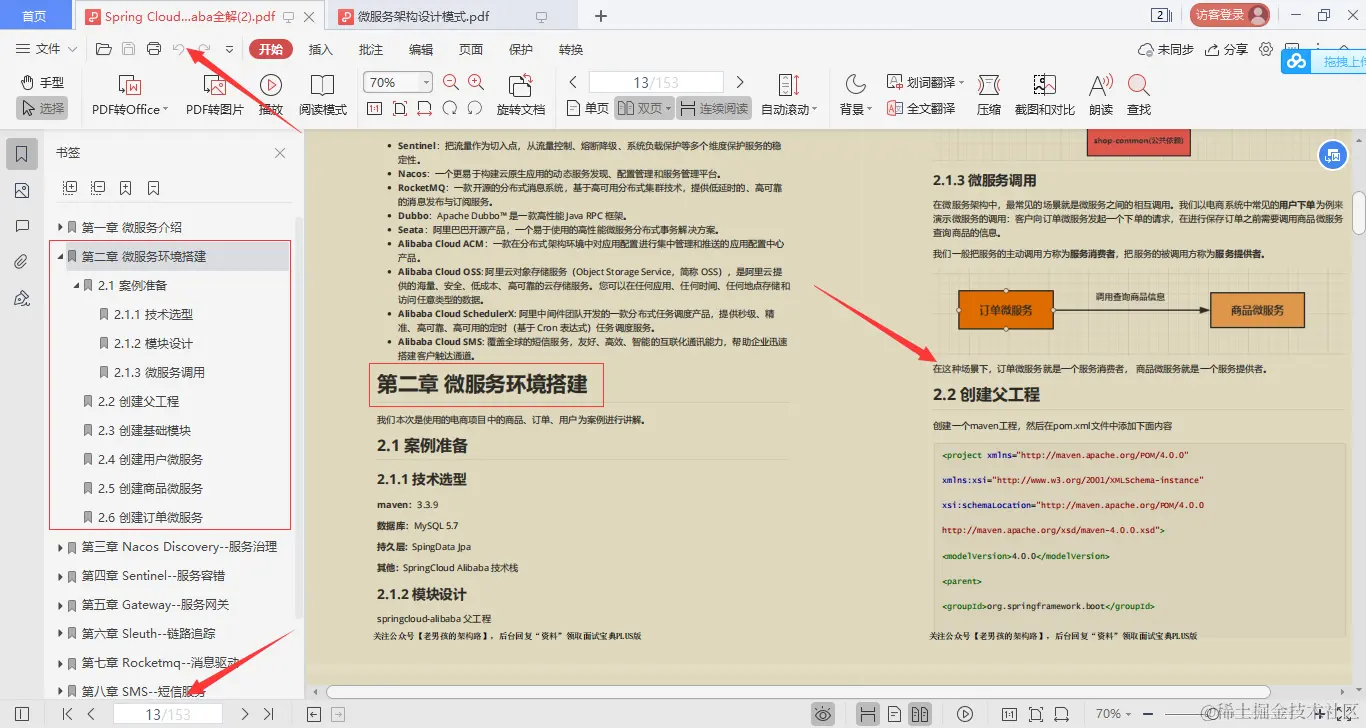Expand the 第三章 Nacos Discovery chapter
1366x728 pixels.
point(60,546)
